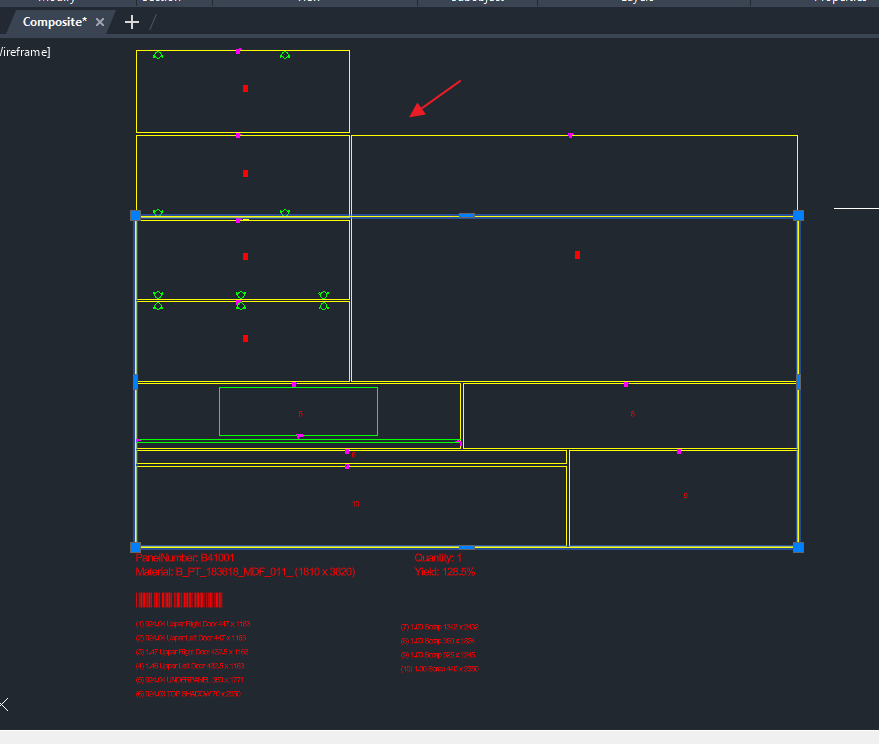Viewport: 879px width, 744px height.
Task: Select the left edge midpoint grip
Action: 135,381
